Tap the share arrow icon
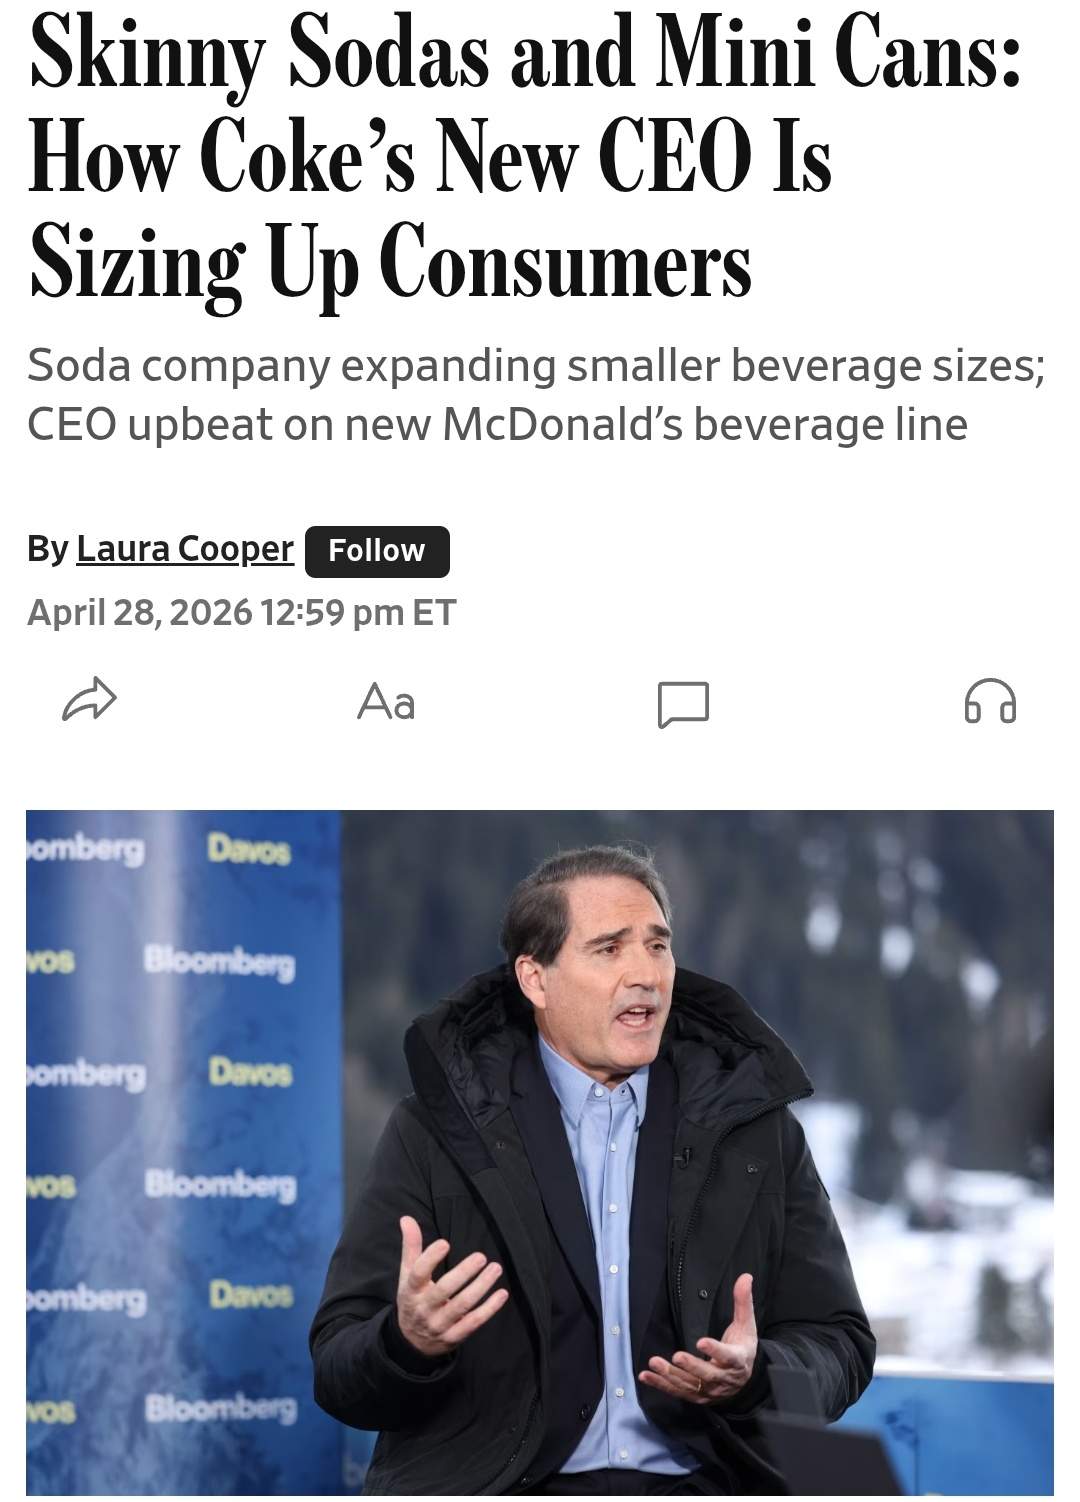1080x1502 pixels. click(90, 700)
